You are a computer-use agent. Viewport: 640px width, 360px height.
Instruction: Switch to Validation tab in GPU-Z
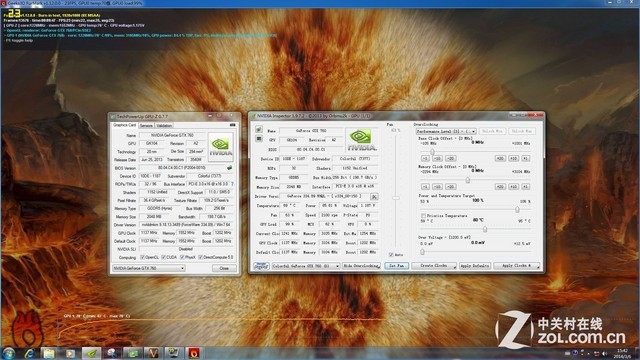tap(164, 125)
